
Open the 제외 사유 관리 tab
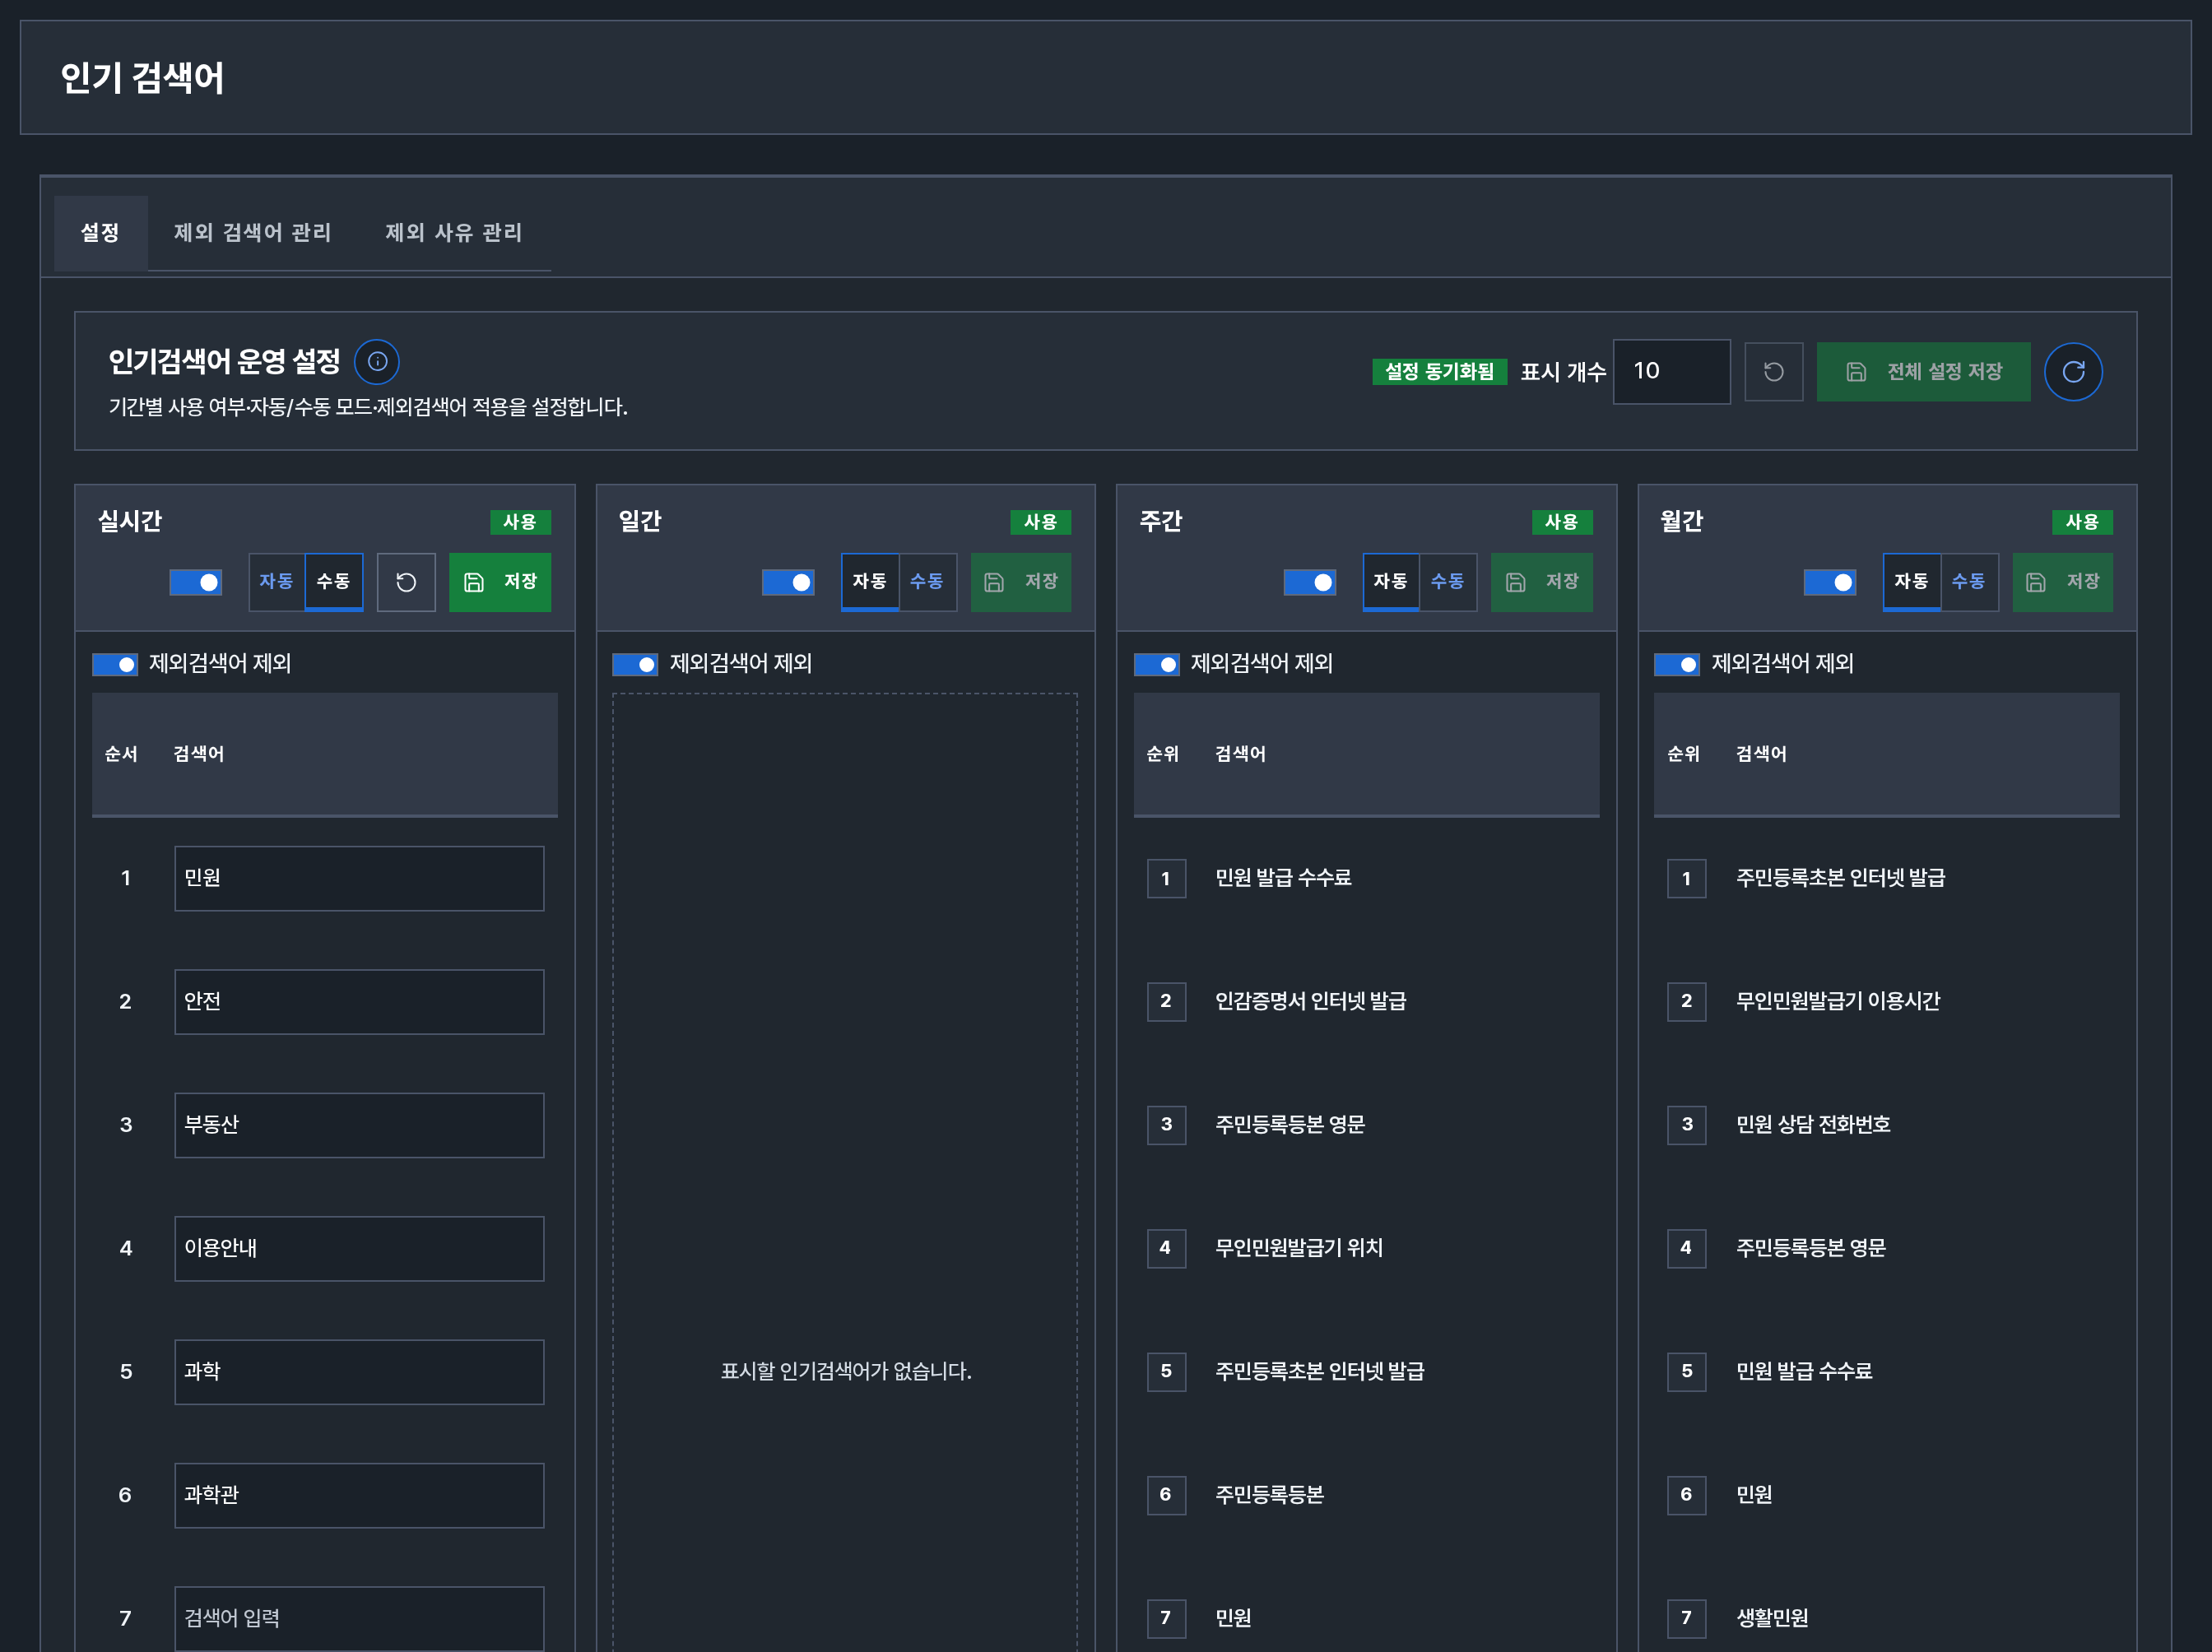tap(453, 233)
